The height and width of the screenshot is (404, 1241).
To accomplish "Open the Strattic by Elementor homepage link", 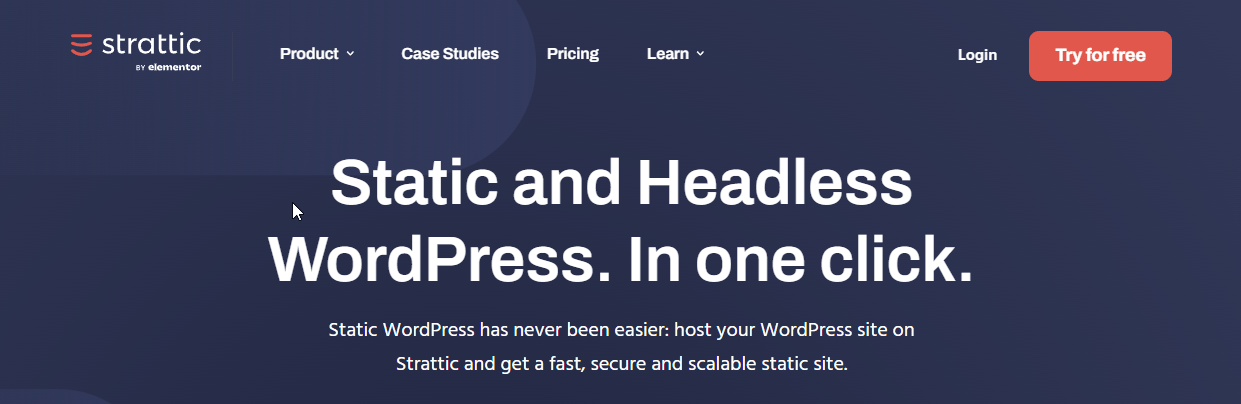I will click(x=136, y=53).
